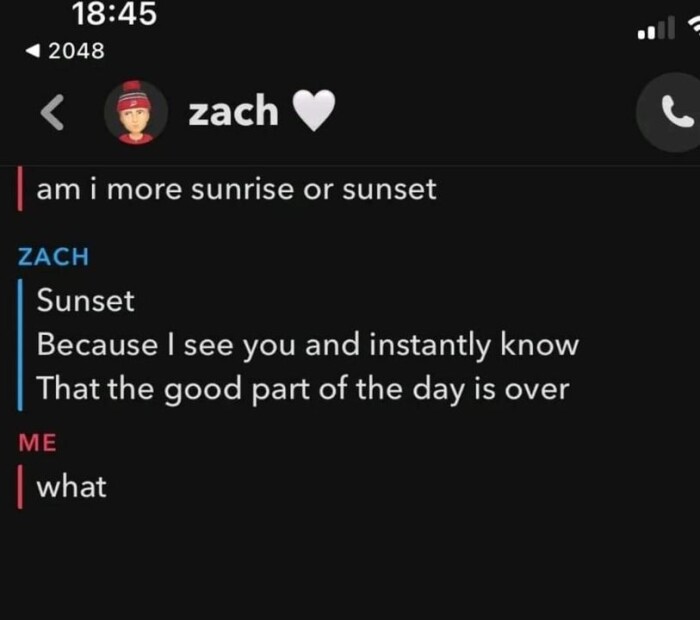Select the 'what' message

(x=71, y=487)
